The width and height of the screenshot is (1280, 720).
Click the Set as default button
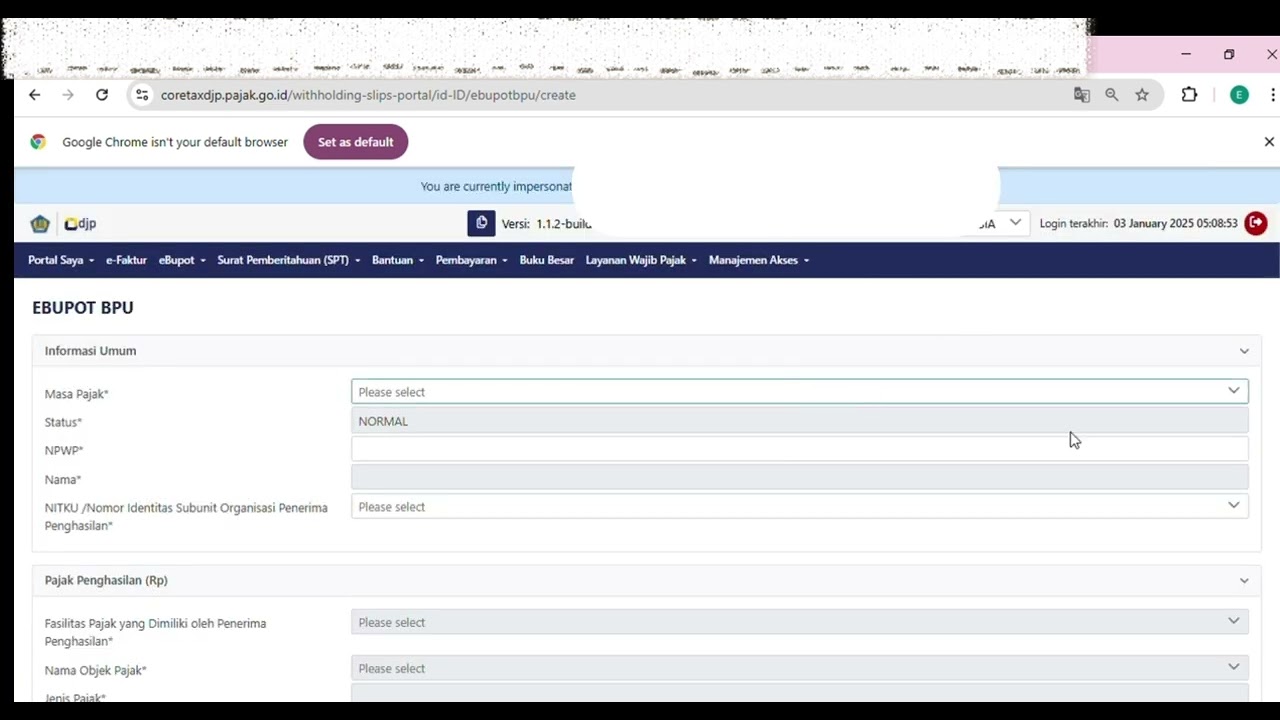coord(355,142)
